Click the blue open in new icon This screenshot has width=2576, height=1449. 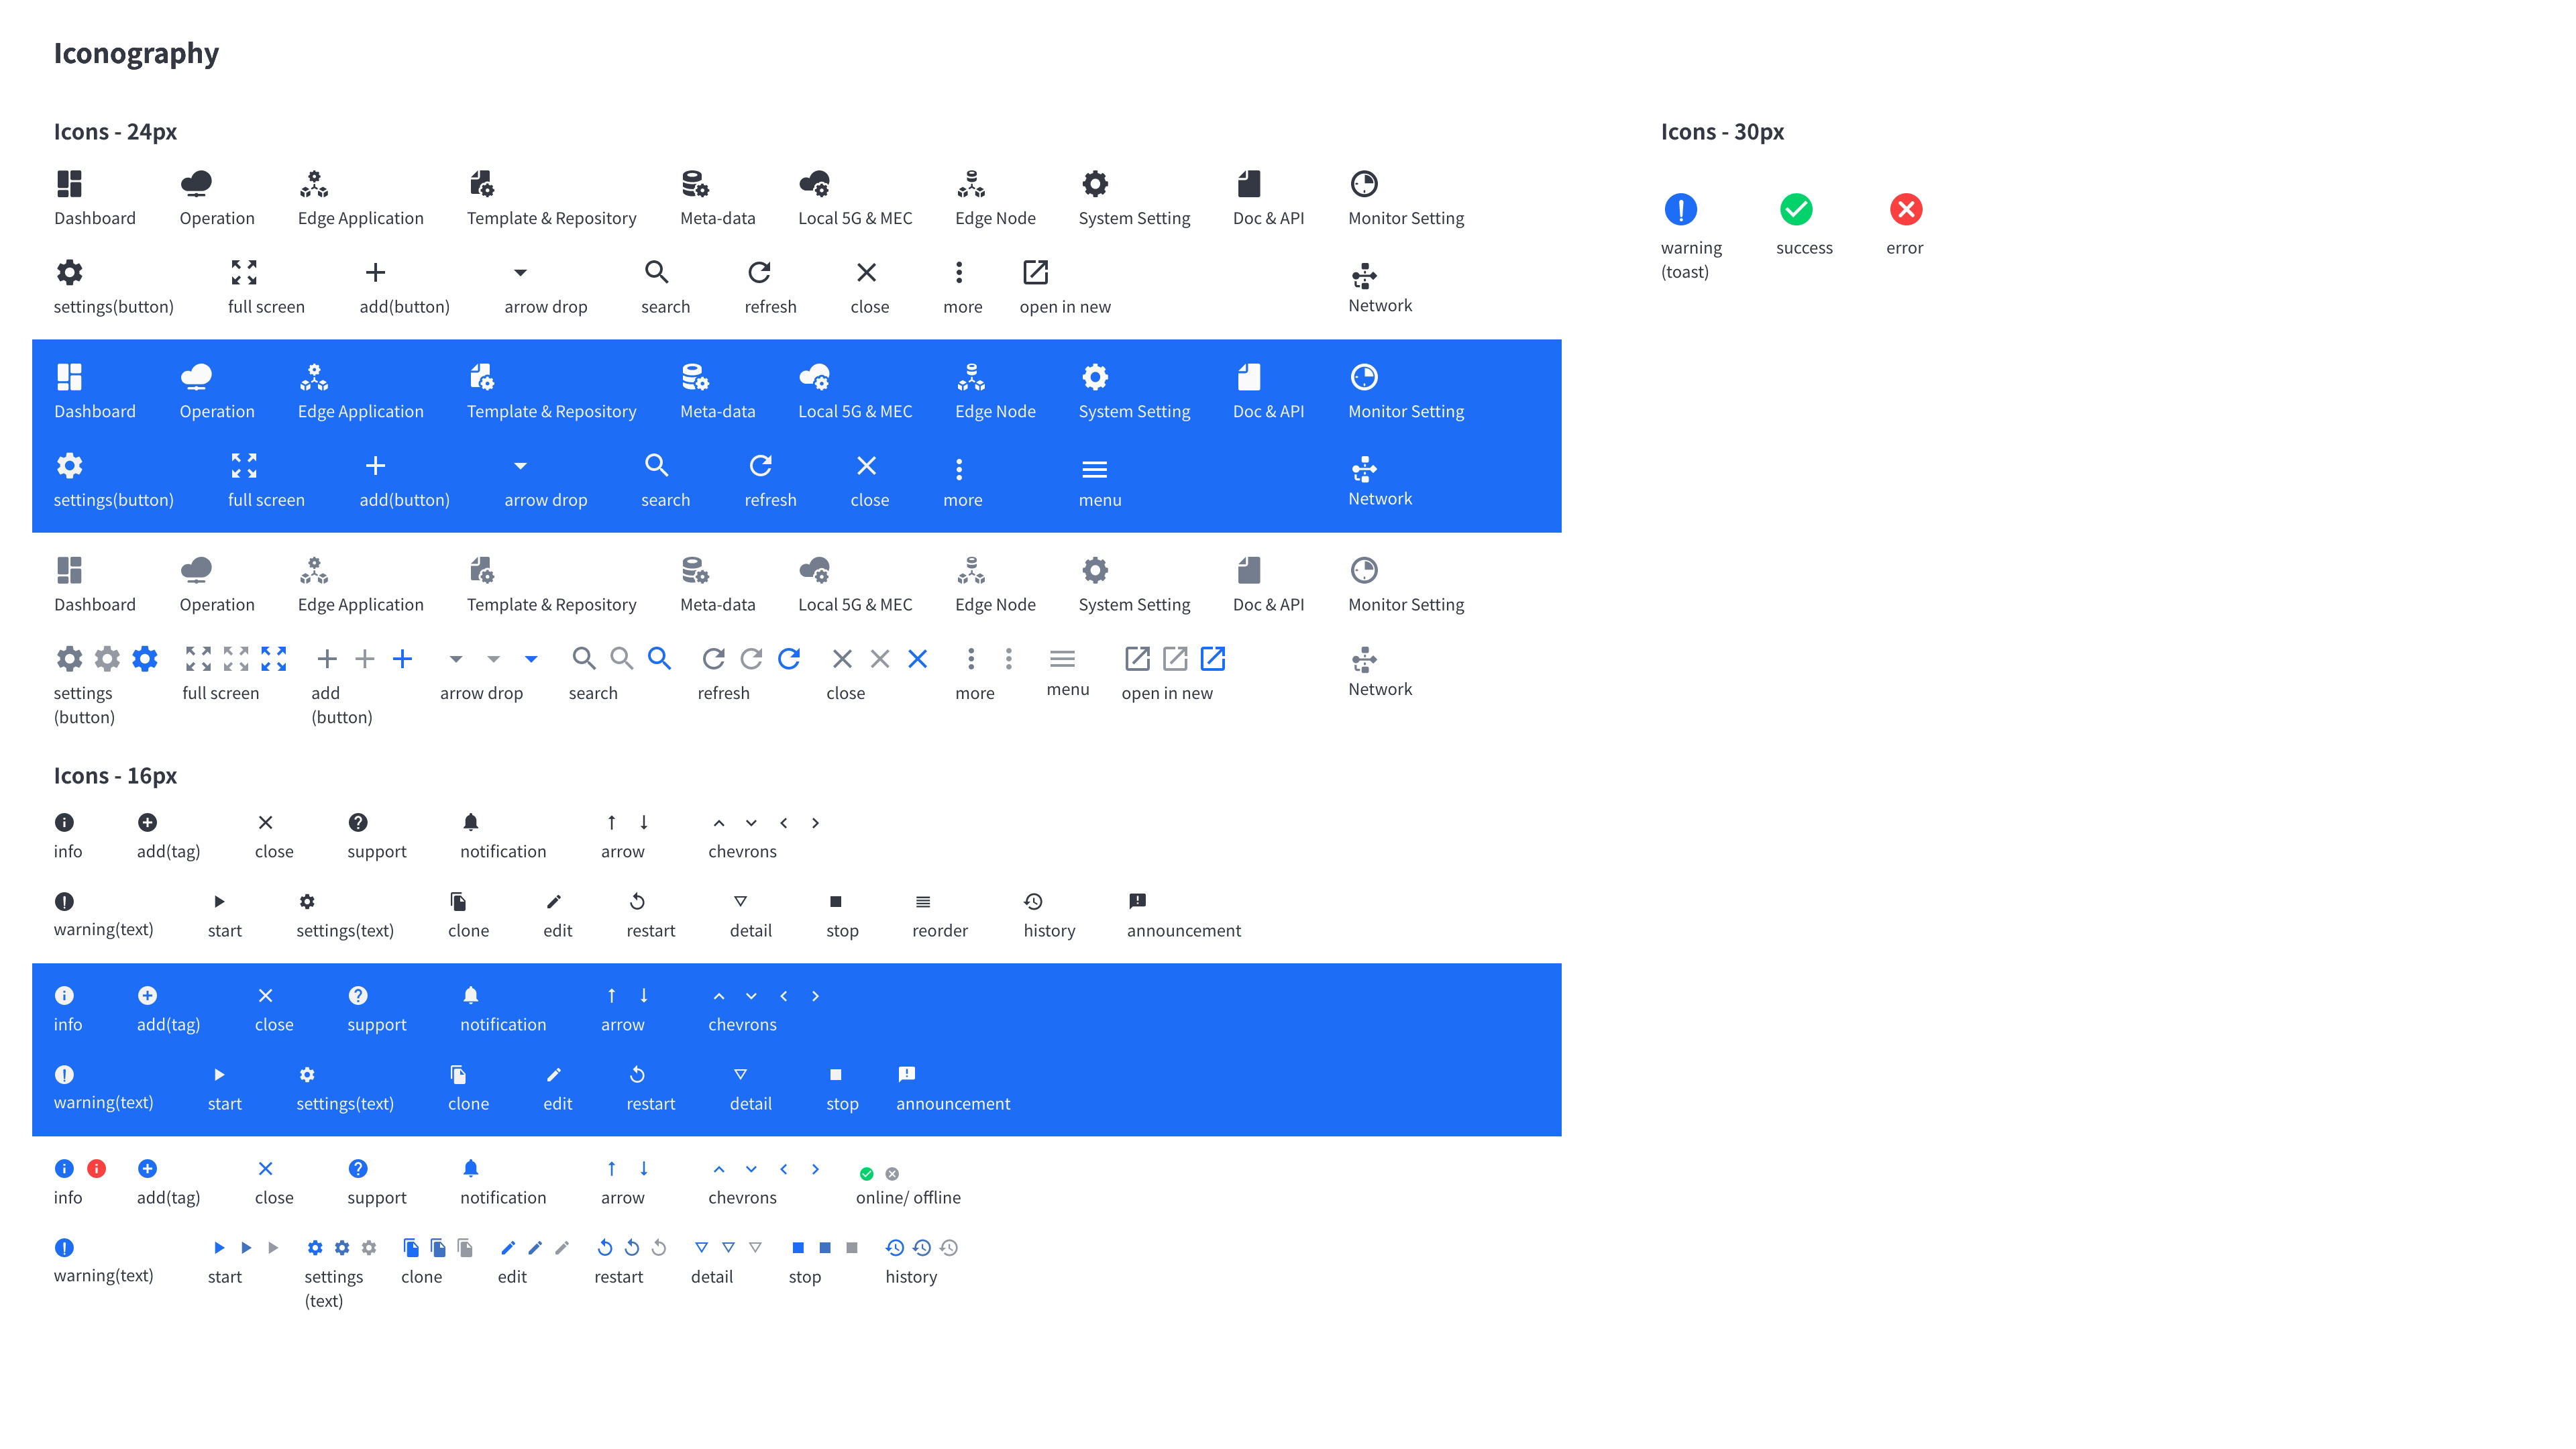1213,659
